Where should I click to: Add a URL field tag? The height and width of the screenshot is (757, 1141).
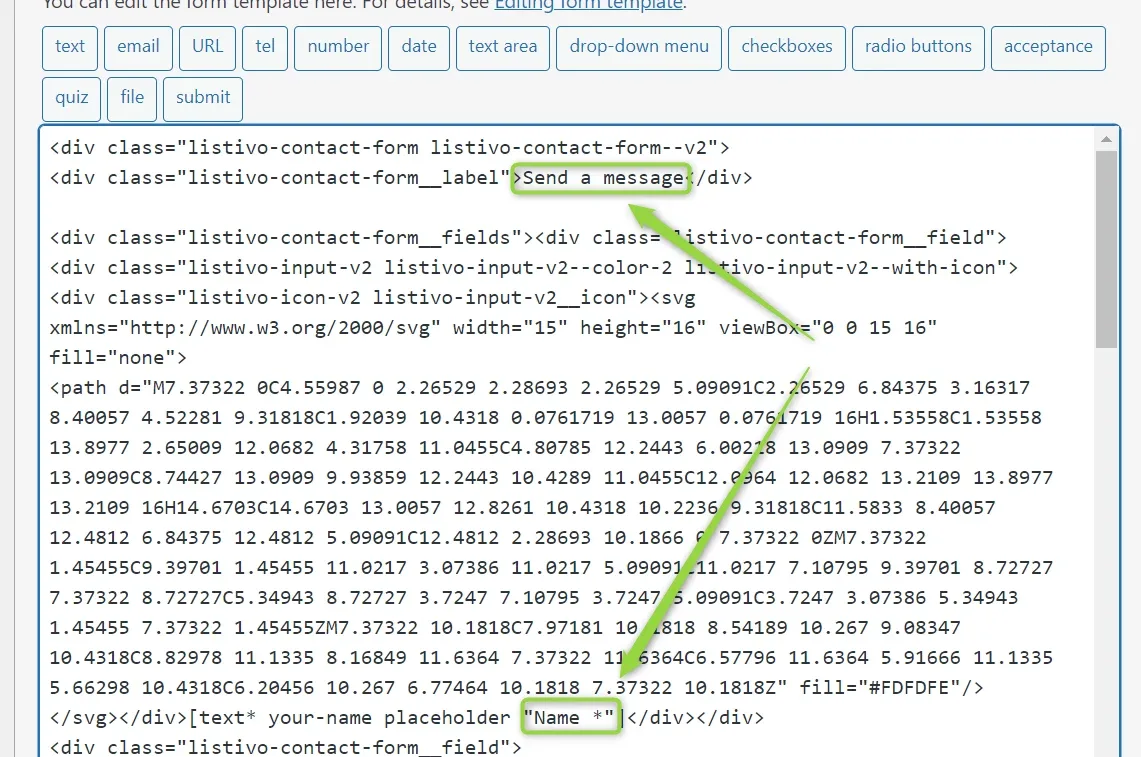point(207,48)
